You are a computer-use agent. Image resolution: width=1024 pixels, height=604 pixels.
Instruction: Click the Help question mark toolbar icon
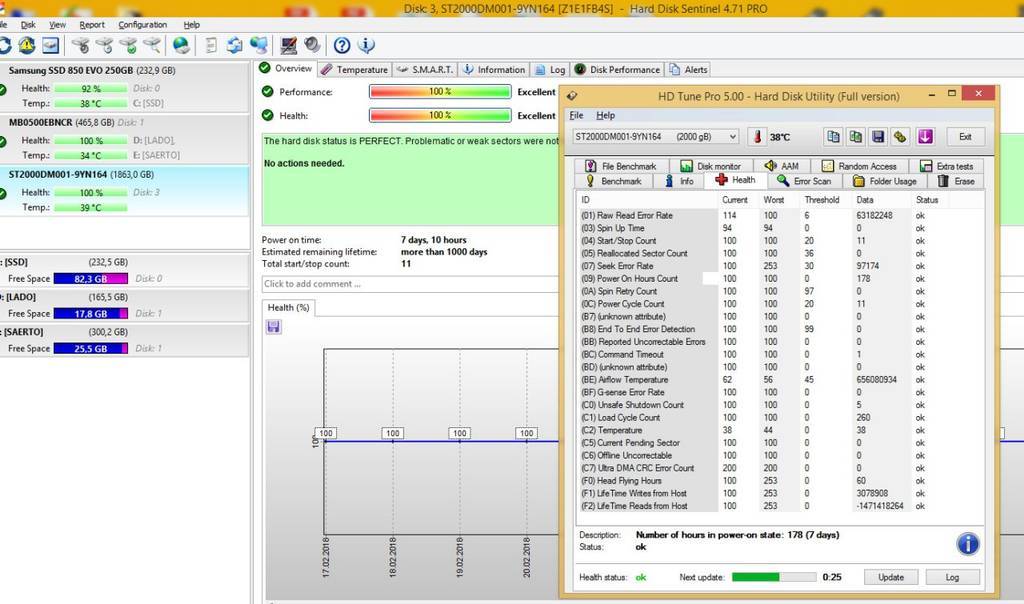[x=342, y=45]
